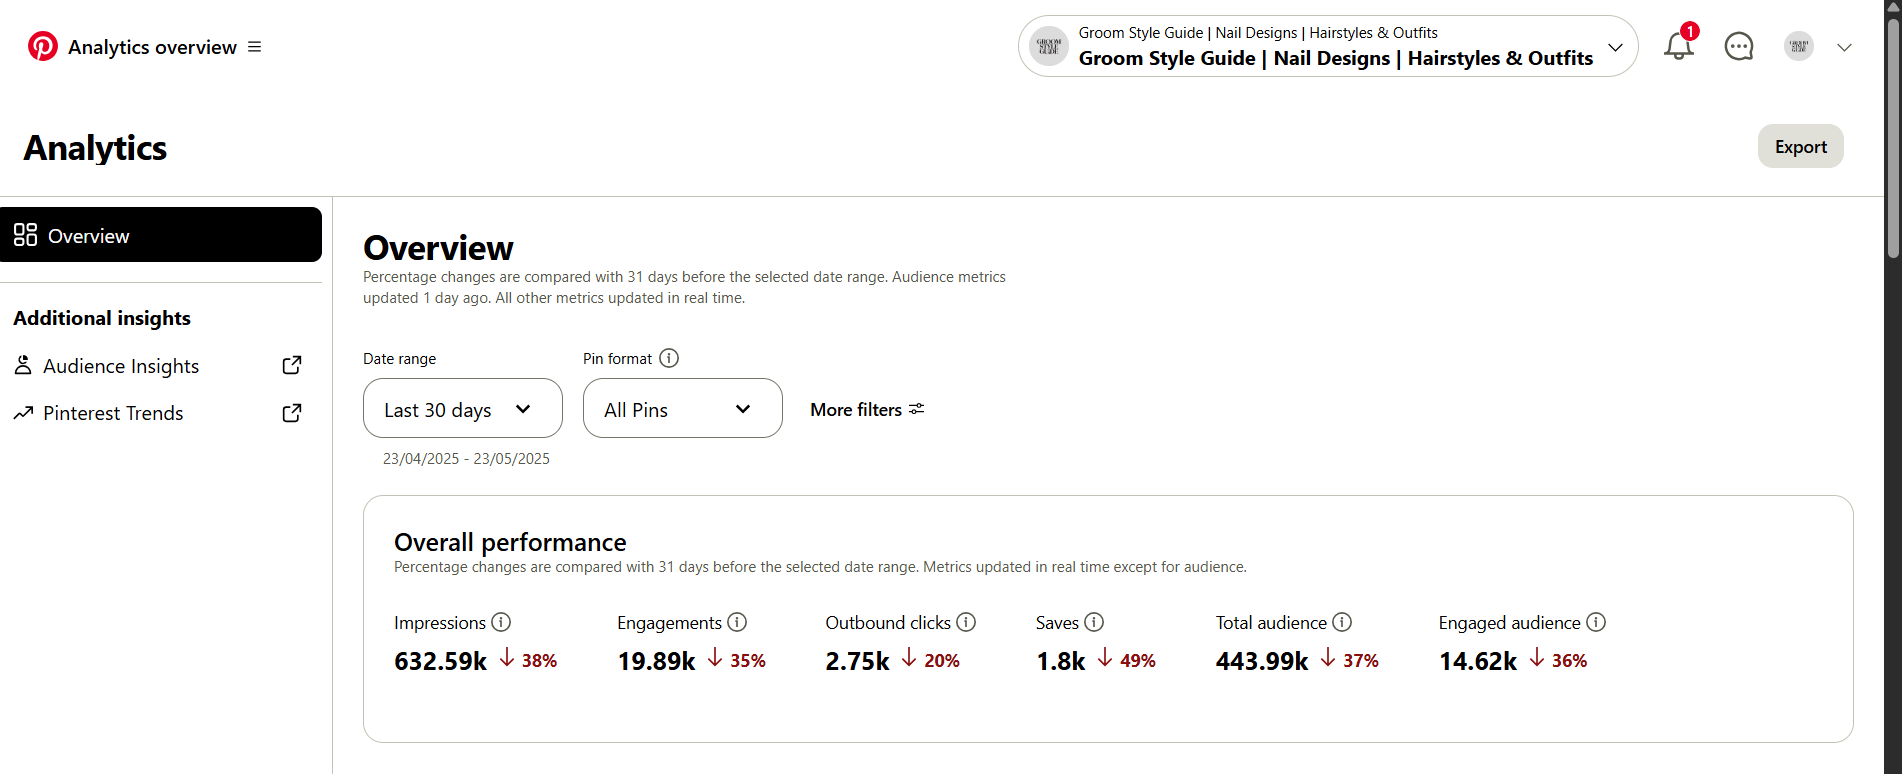Open the messages speech bubble icon

click(1739, 46)
